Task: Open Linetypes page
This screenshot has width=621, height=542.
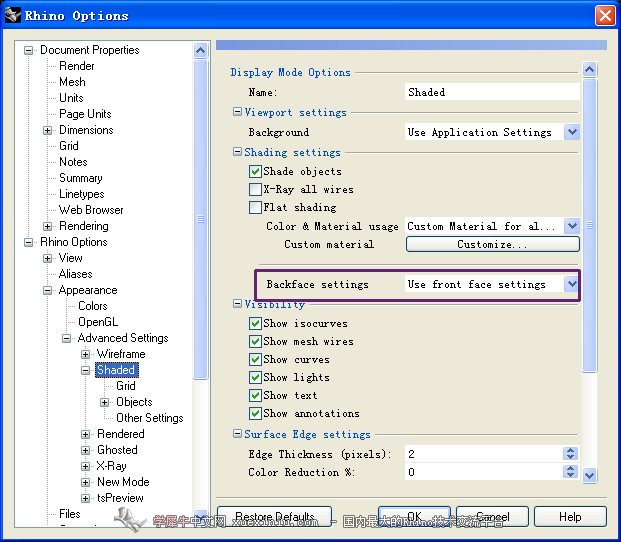Action: pos(82,194)
